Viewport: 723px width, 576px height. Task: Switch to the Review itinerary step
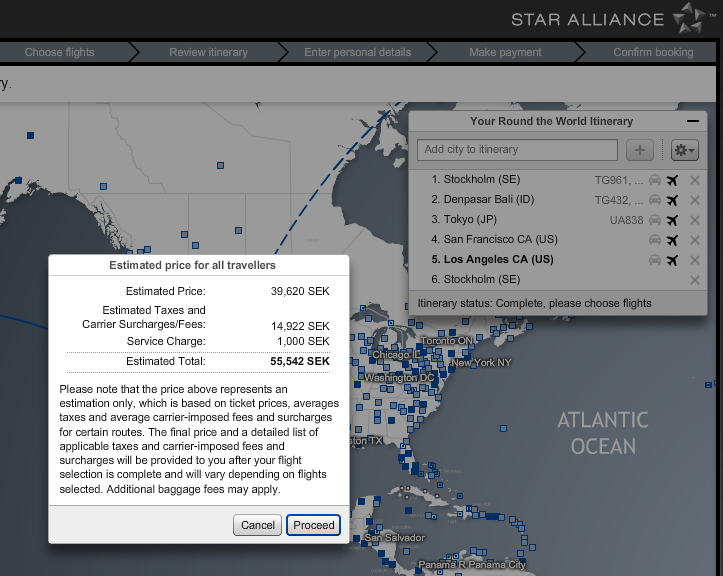coord(208,52)
